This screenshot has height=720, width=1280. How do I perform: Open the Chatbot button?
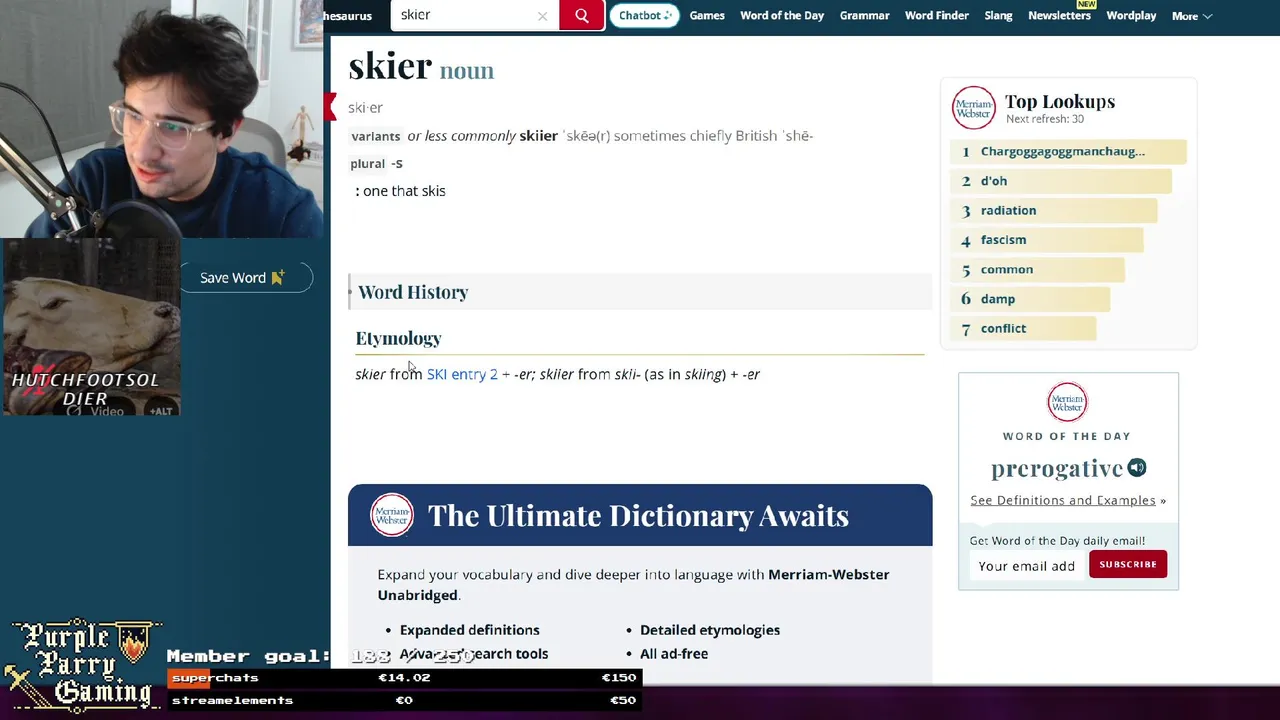click(x=645, y=15)
